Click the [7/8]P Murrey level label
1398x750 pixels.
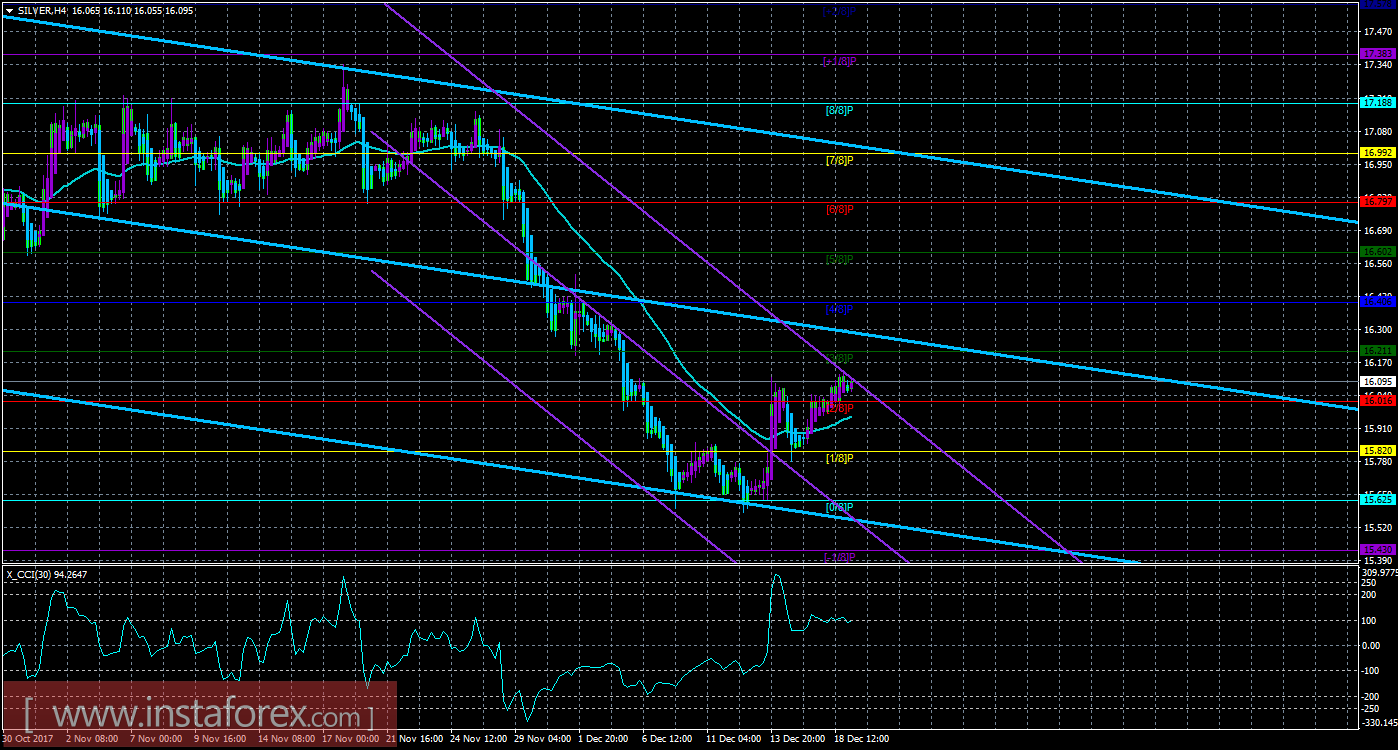pos(839,160)
